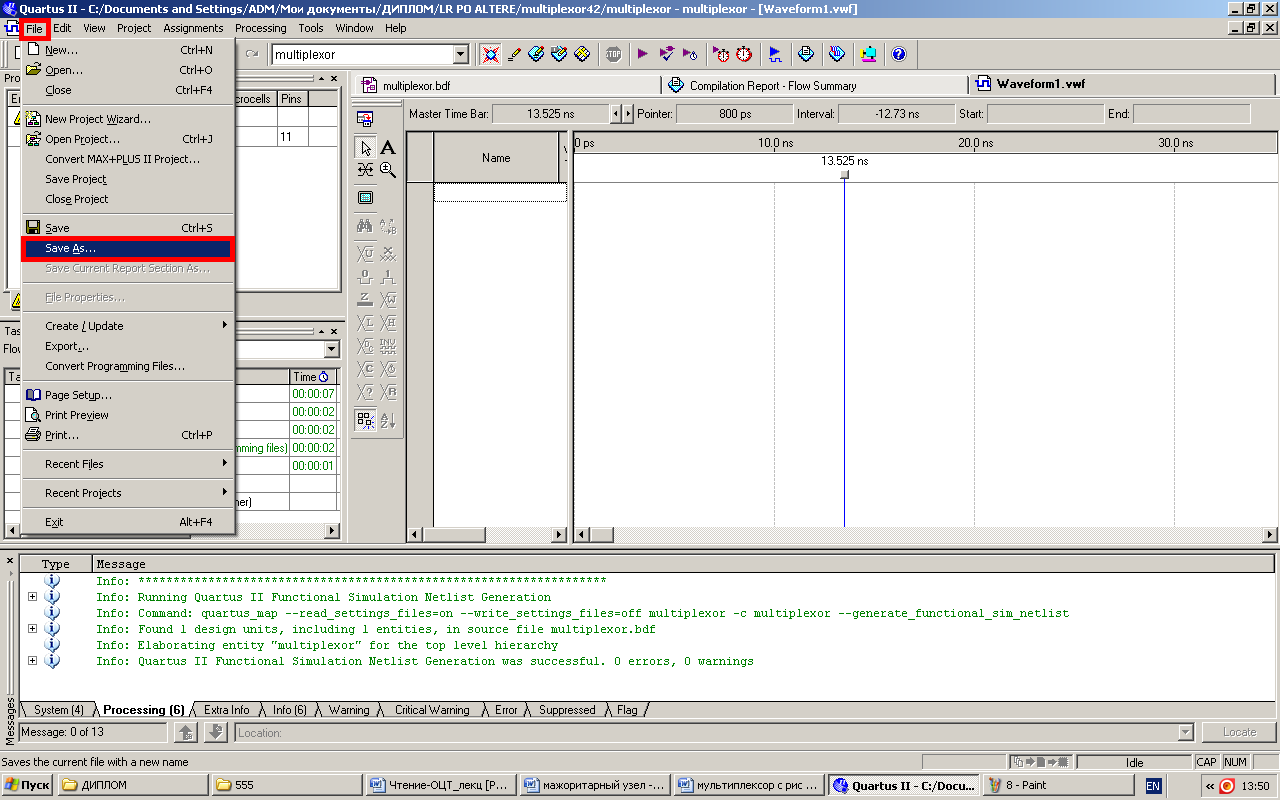Open the Extra Info messages tab
1280x800 pixels.
pyautogui.click(x=226, y=710)
